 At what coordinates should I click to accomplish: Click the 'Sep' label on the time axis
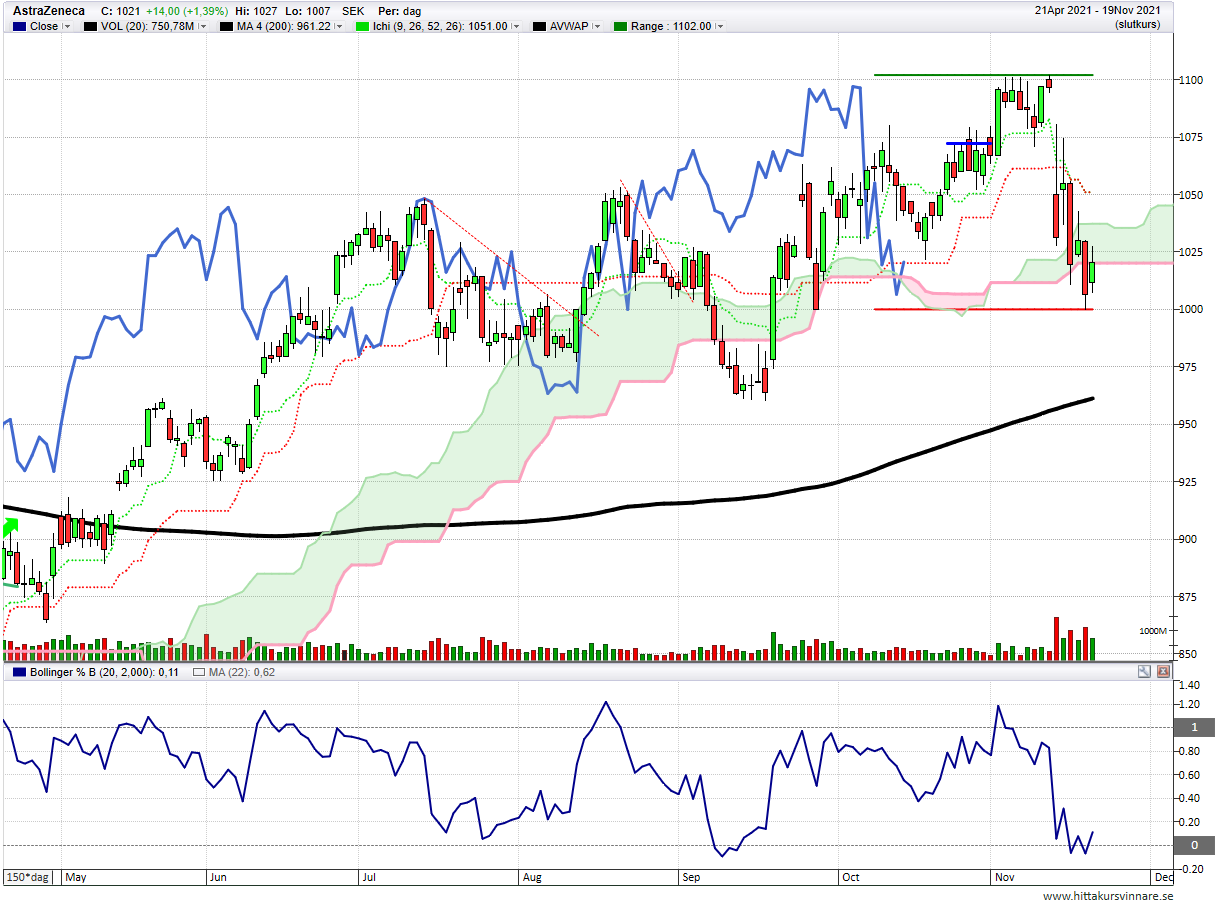[x=691, y=877]
